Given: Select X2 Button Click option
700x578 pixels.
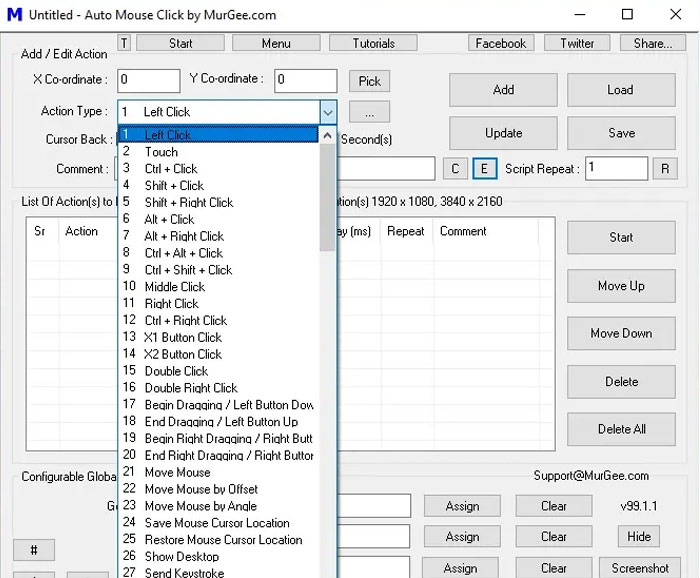Looking at the screenshot, I should (x=218, y=354).
